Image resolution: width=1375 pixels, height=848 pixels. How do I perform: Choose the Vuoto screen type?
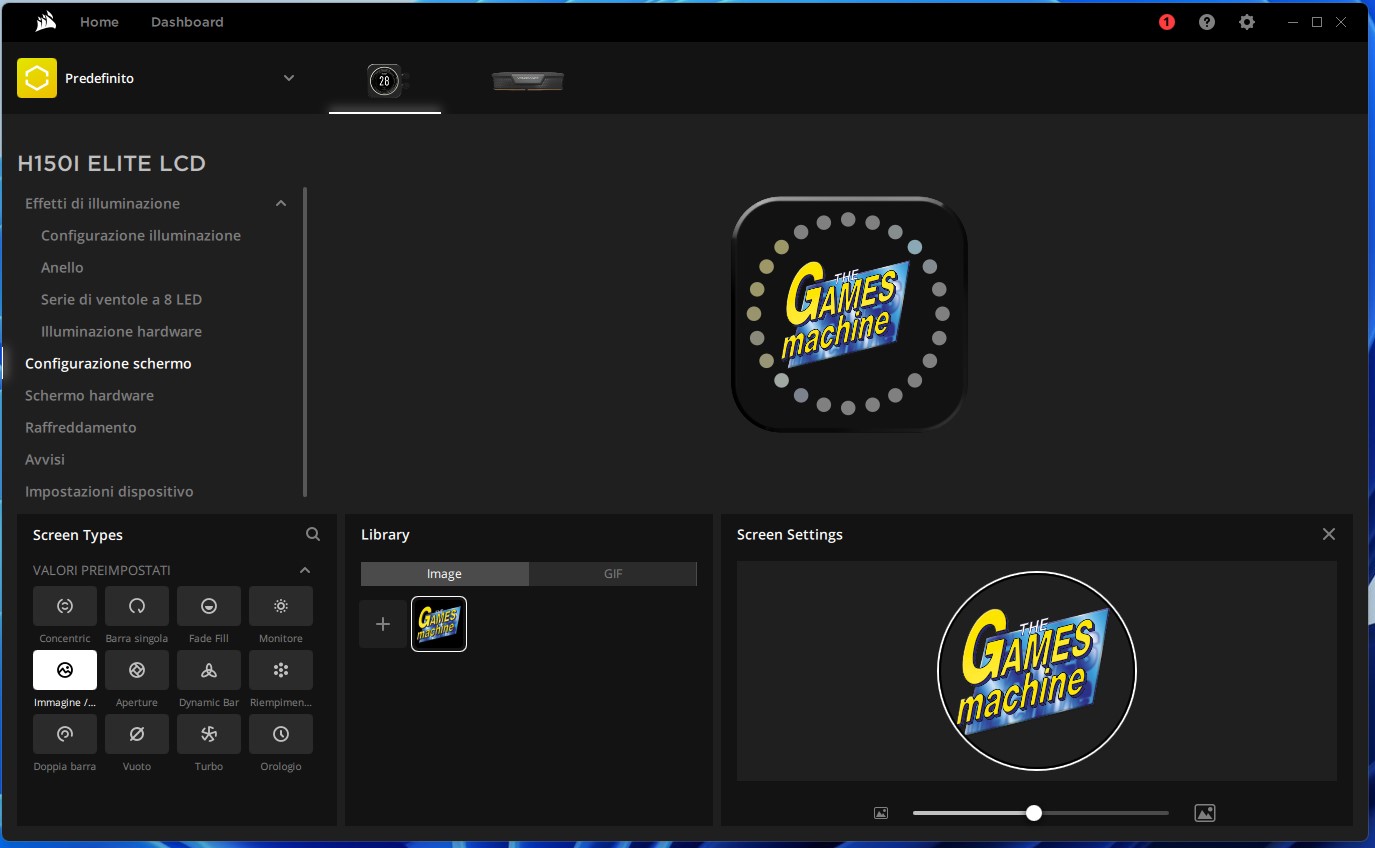point(137,734)
